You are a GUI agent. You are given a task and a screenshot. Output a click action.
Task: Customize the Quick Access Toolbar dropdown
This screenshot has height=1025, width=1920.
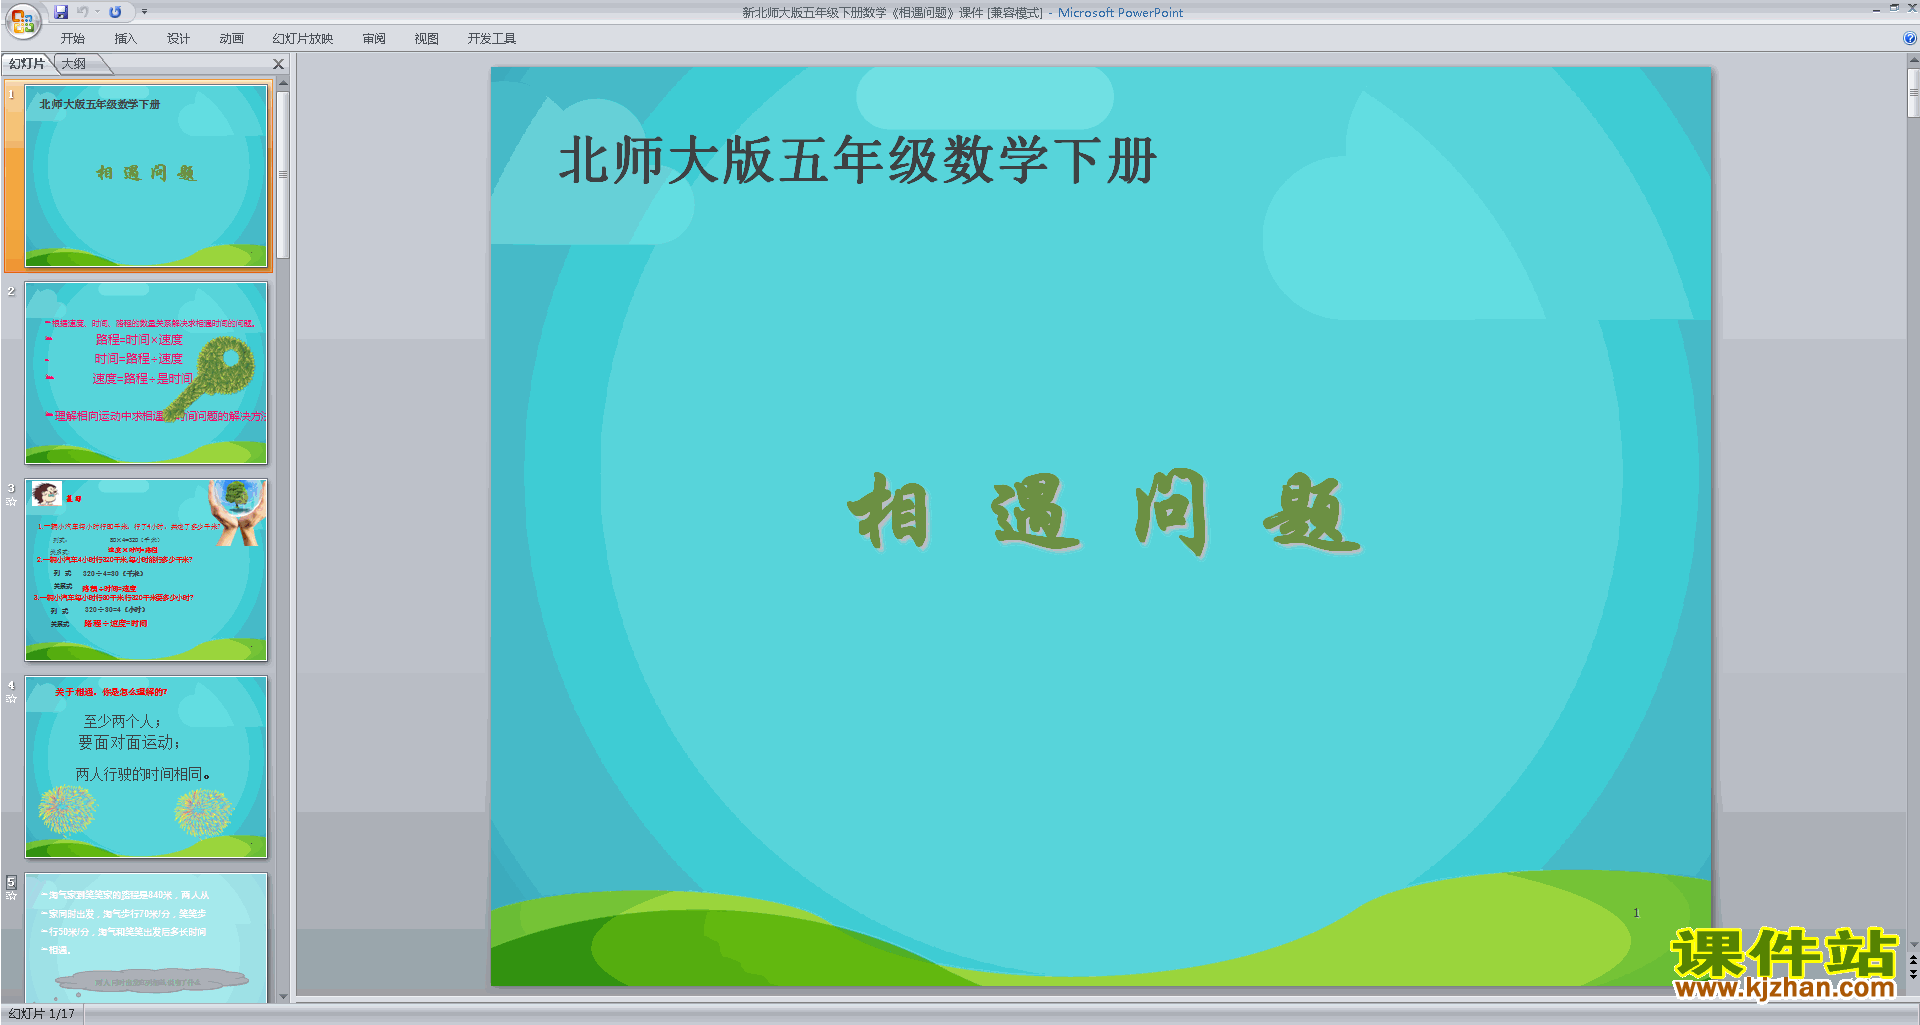click(144, 12)
